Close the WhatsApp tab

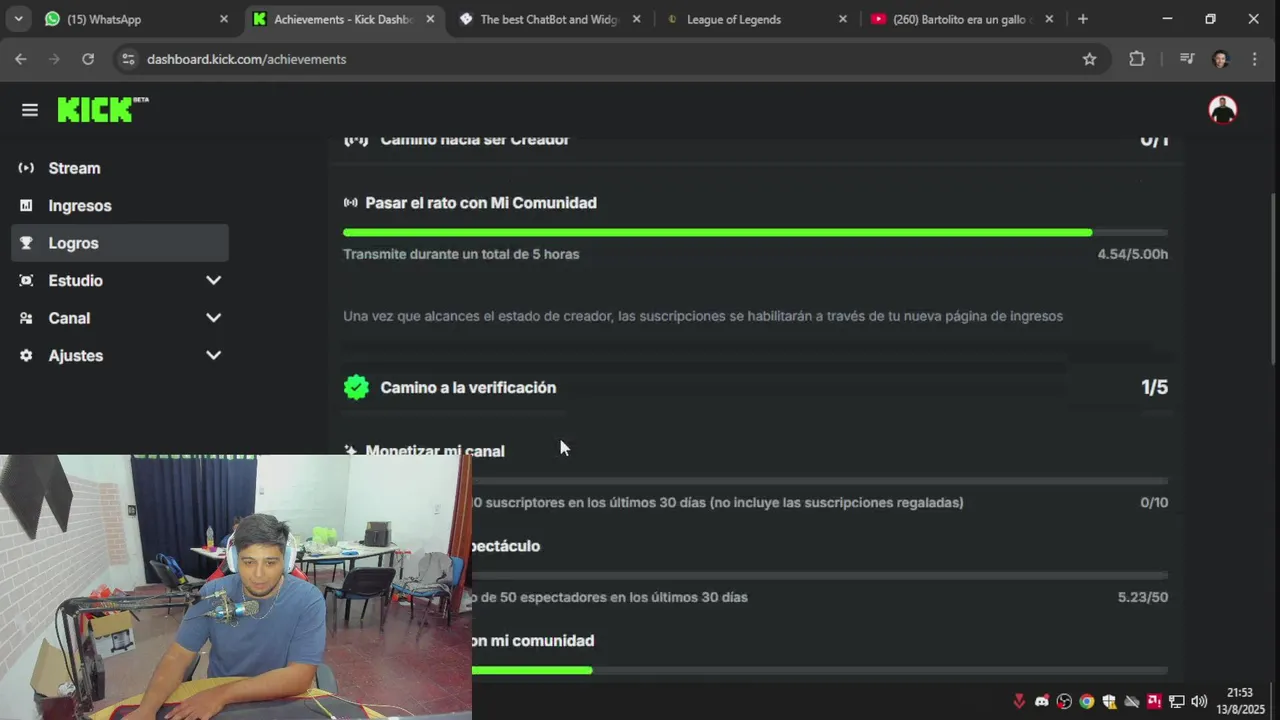click(x=224, y=19)
